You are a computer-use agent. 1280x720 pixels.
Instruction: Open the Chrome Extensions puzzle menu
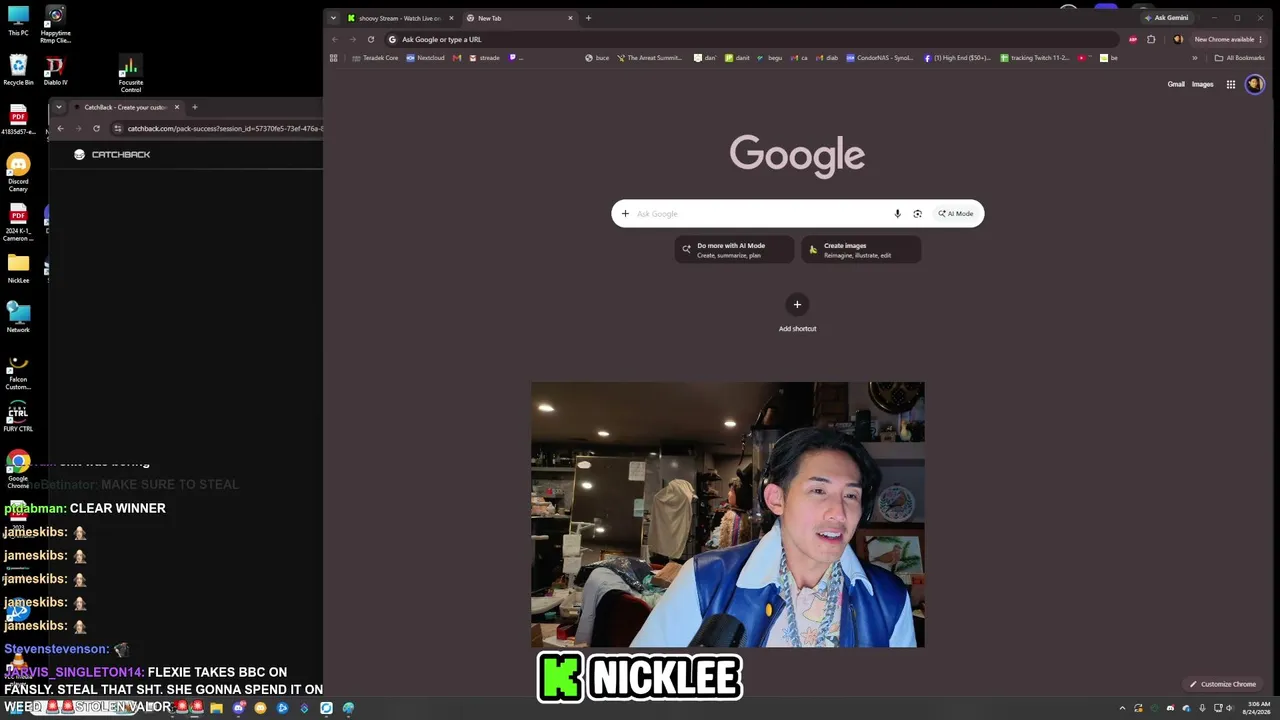[x=1151, y=40]
